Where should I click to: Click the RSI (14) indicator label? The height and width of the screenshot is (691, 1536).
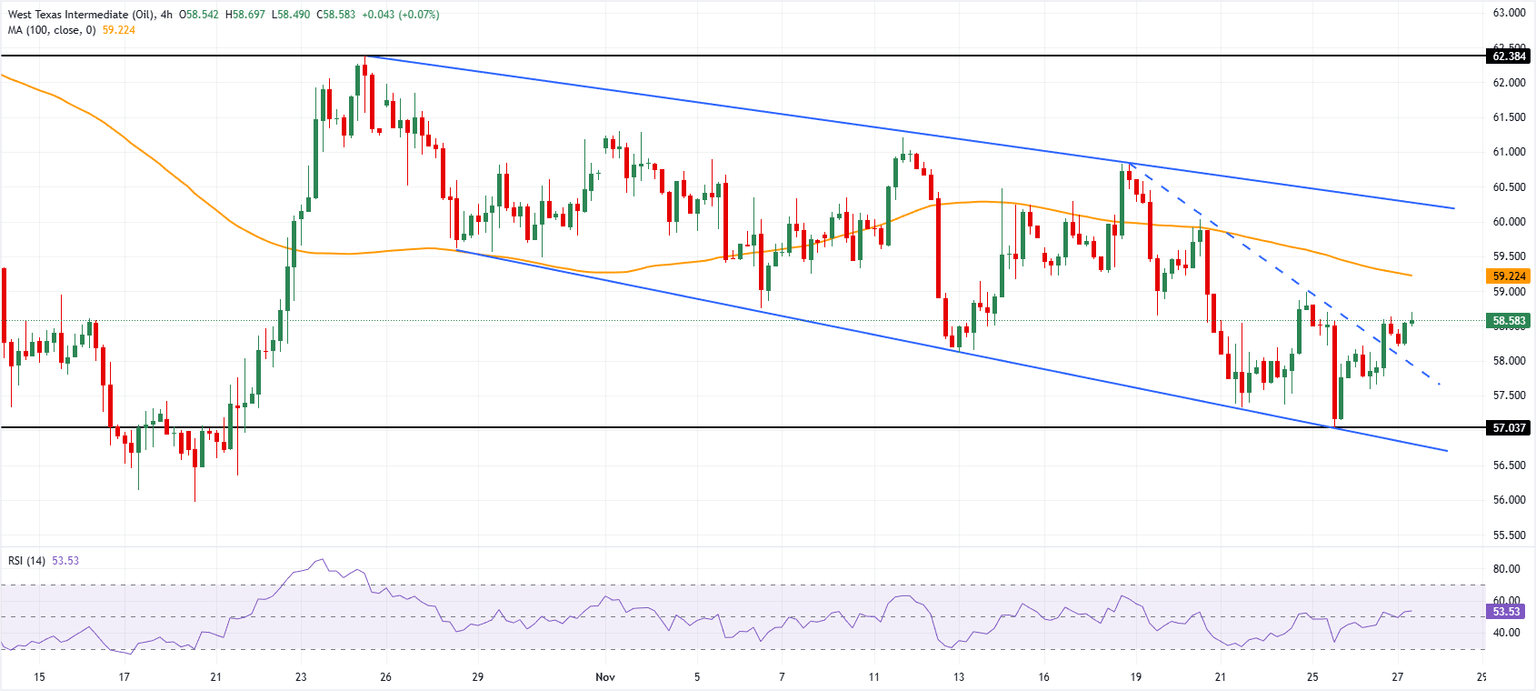tap(28, 560)
